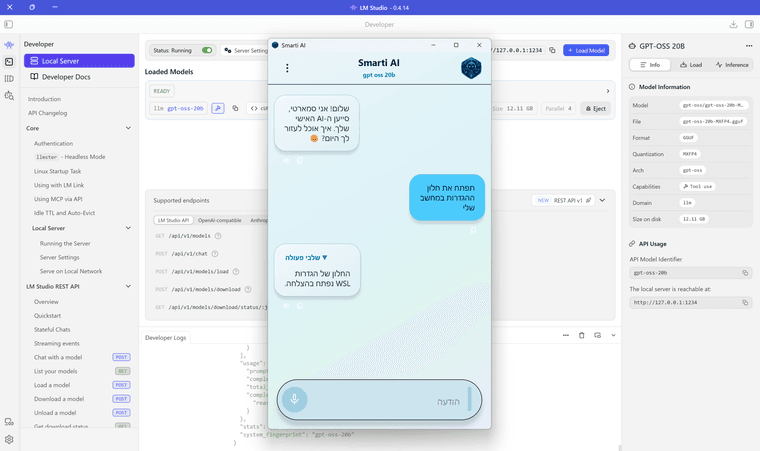Open the Developer Logs tab
Screen dimensions: 760x451
166,338
